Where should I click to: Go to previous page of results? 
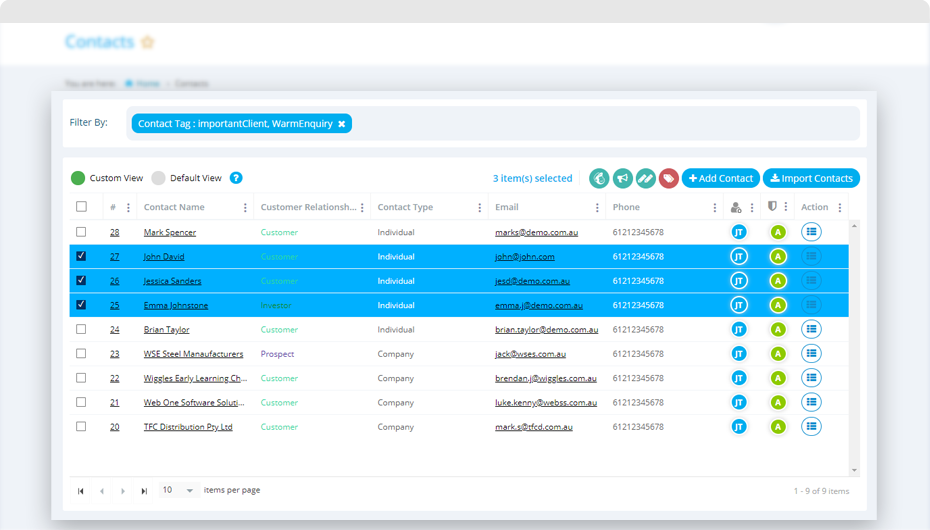[x=102, y=491]
